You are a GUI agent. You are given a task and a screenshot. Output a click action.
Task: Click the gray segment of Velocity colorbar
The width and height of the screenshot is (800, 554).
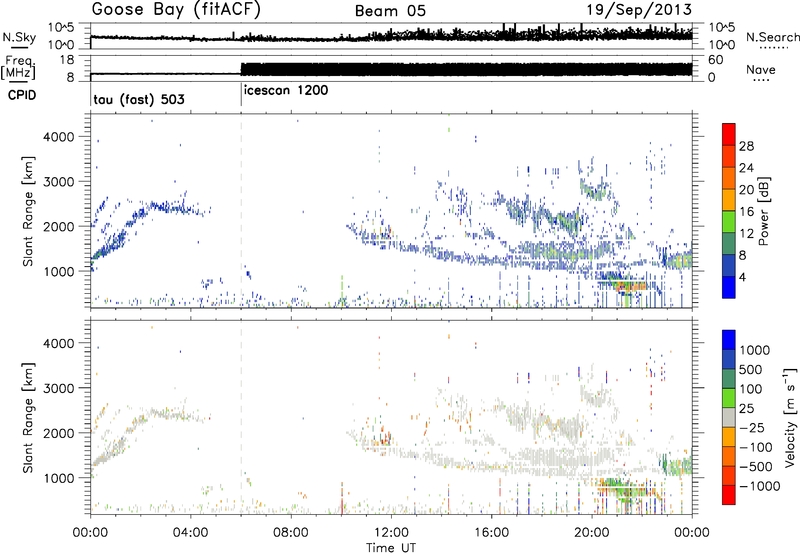[729, 417]
